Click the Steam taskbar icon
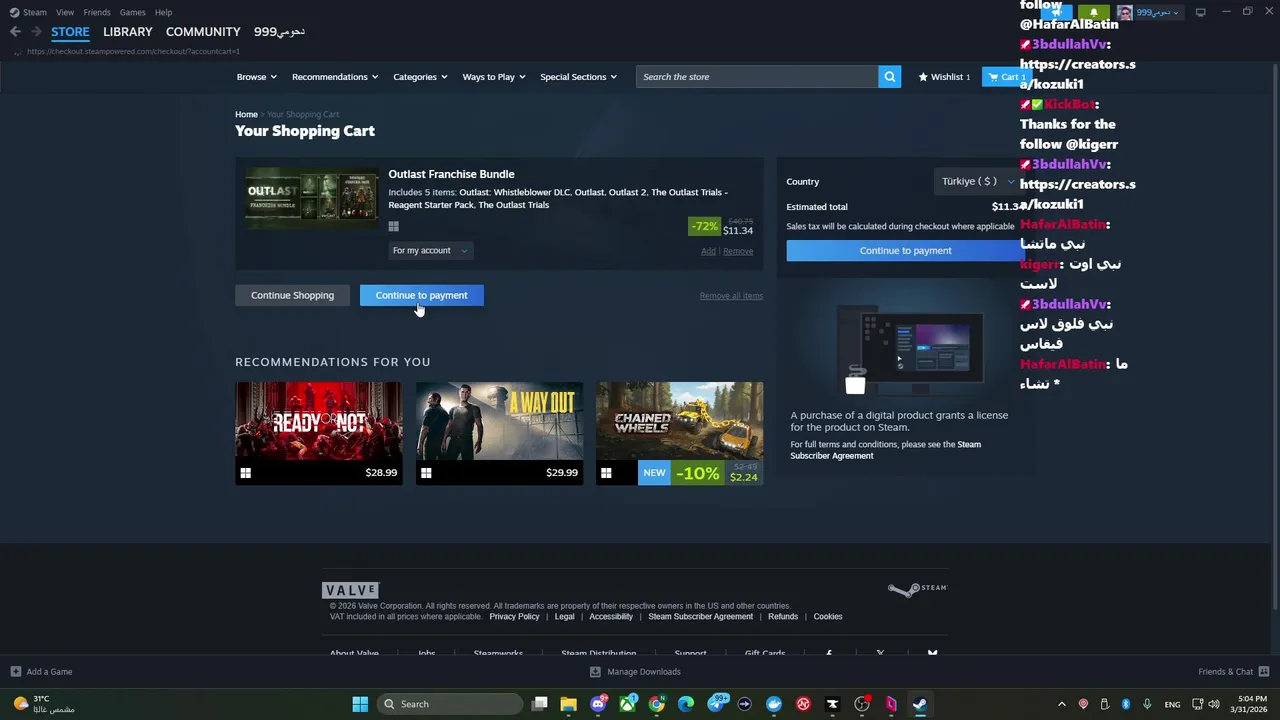 pyautogui.click(x=919, y=704)
